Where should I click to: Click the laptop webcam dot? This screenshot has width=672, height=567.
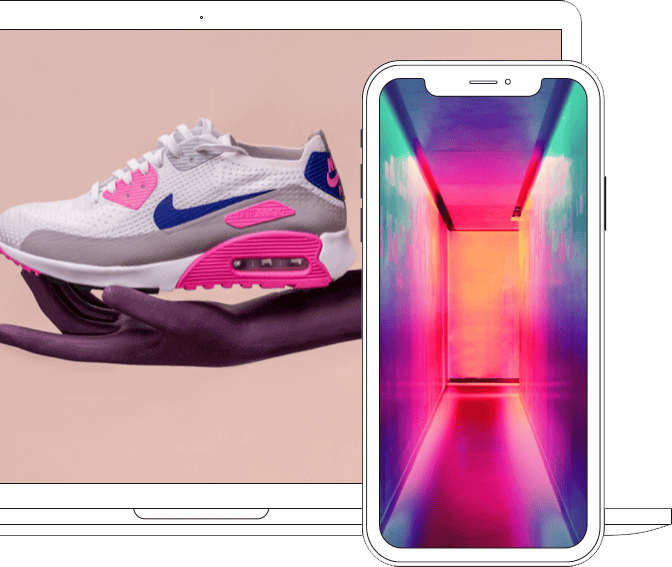coord(201,18)
